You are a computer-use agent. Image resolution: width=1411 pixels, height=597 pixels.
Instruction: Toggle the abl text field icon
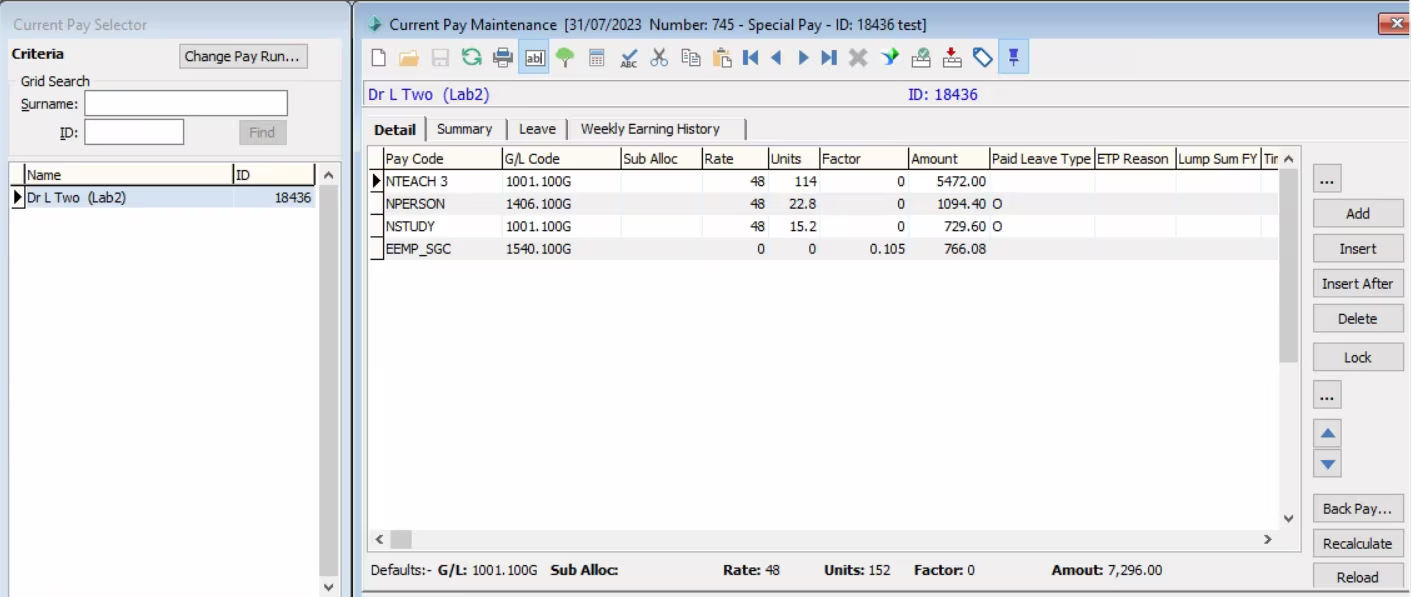[534, 58]
